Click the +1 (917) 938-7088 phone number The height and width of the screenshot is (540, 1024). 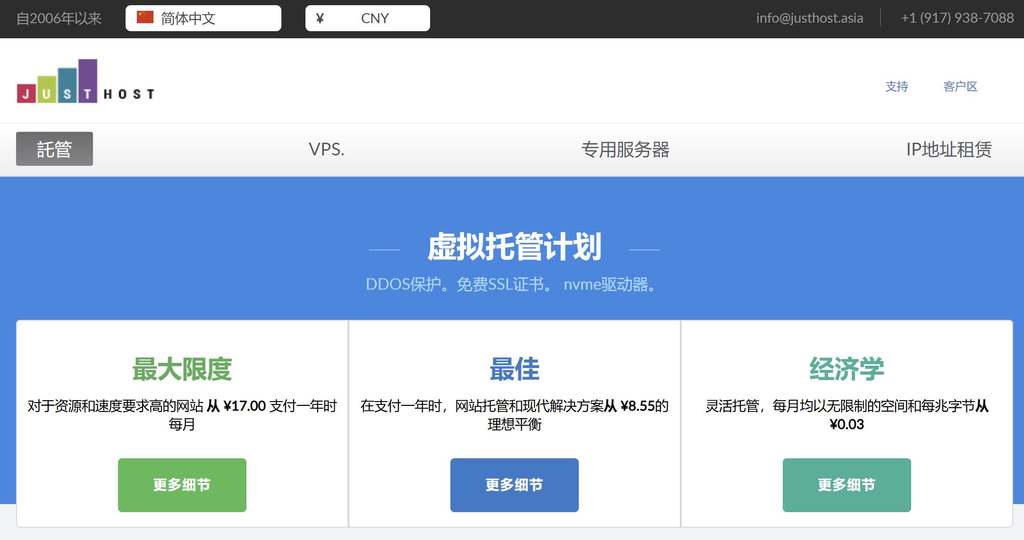[x=957, y=18]
